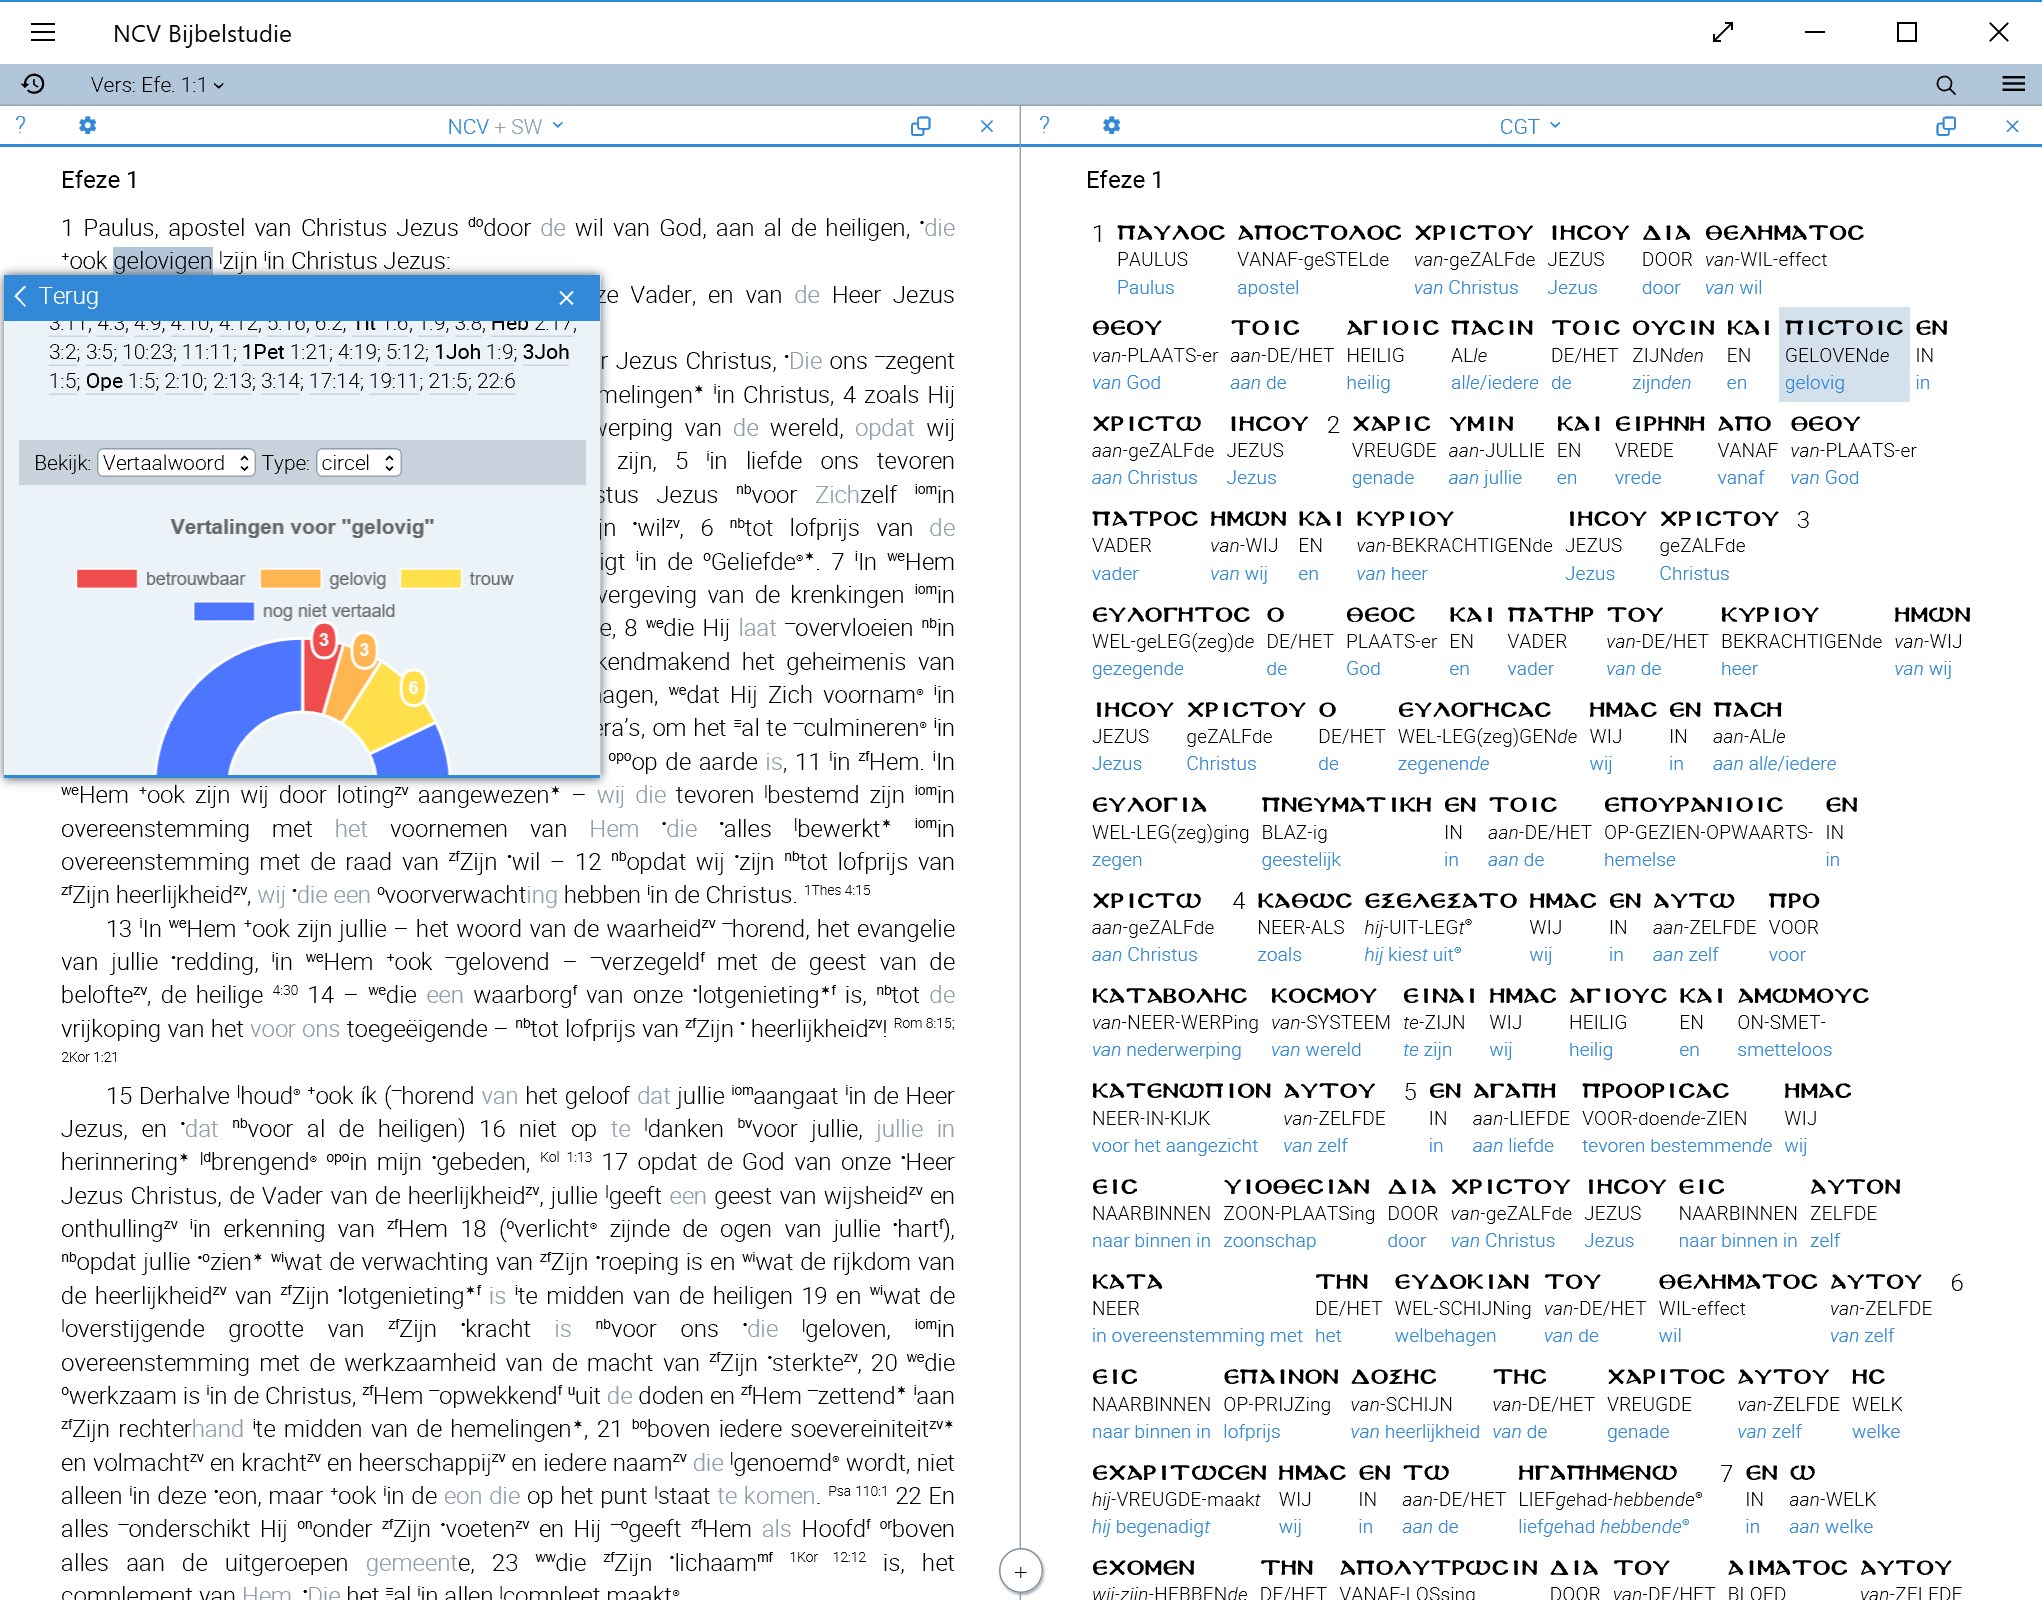The height and width of the screenshot is (1600, 2042).
Task: Click help question mark in CGT panel
Action: coord(1044,125)
